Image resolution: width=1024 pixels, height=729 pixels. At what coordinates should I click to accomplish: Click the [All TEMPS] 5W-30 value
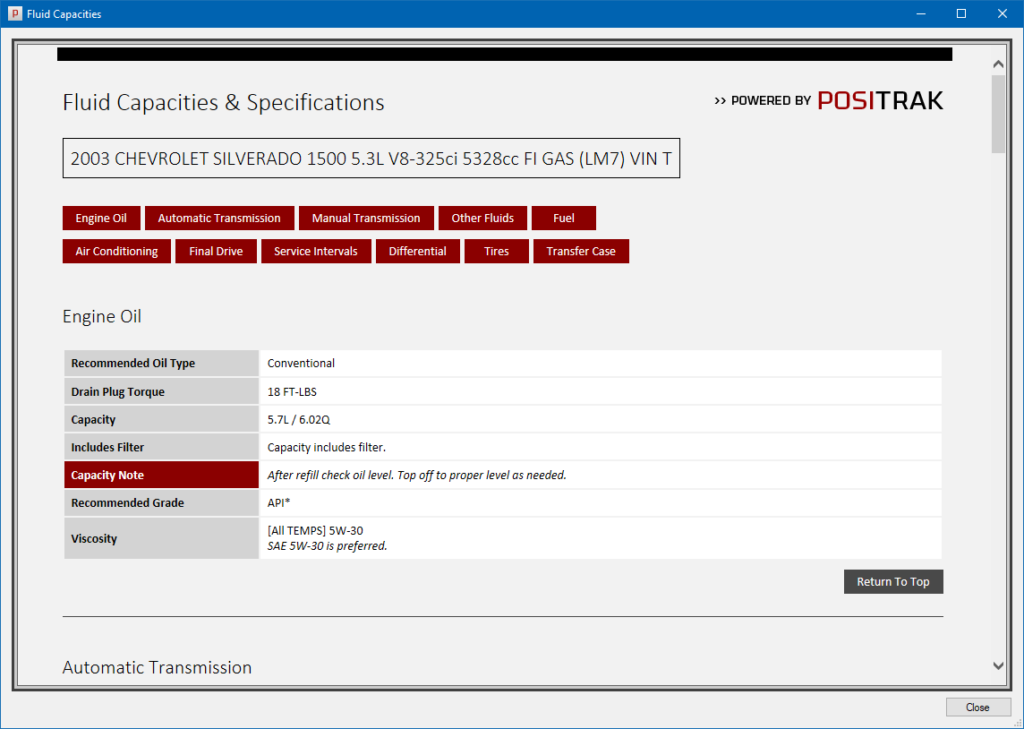tap(315, 531)
